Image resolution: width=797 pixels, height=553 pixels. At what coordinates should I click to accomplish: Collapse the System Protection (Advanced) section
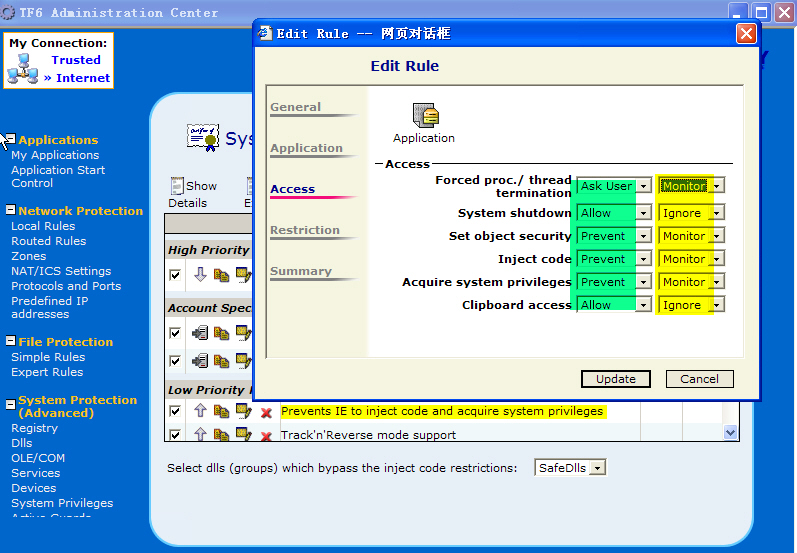coord(11,405)
